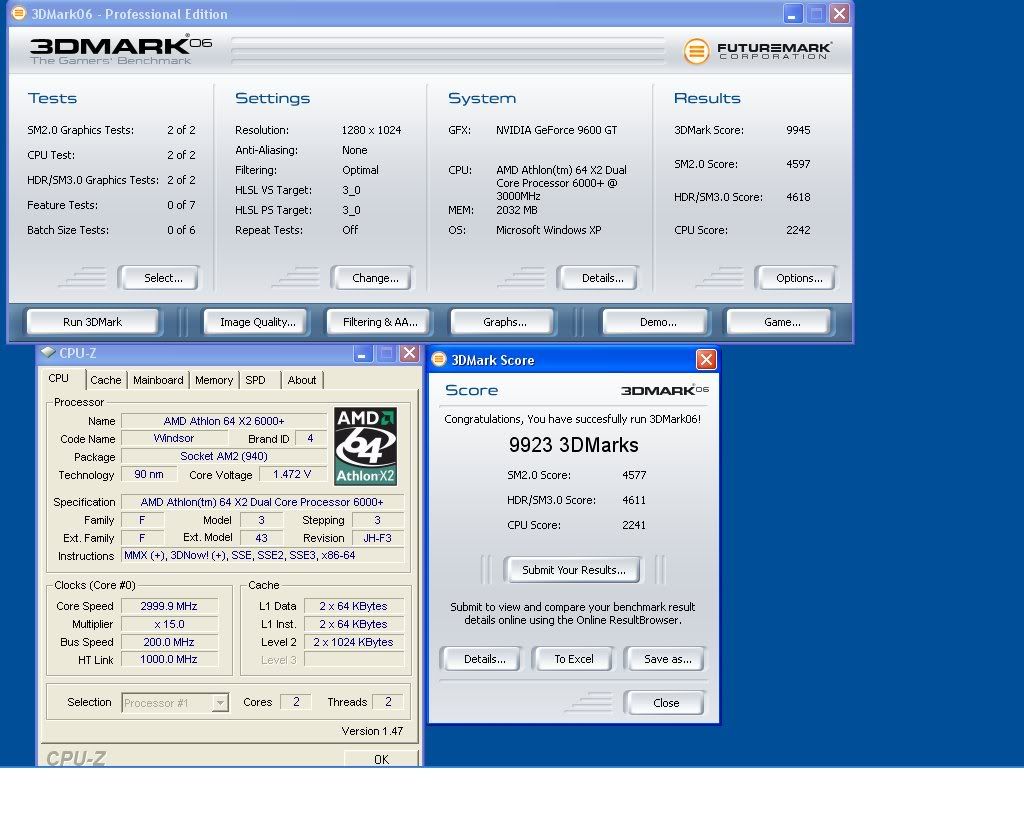Click the 3DMark Score window title icon

coord(439,359)
